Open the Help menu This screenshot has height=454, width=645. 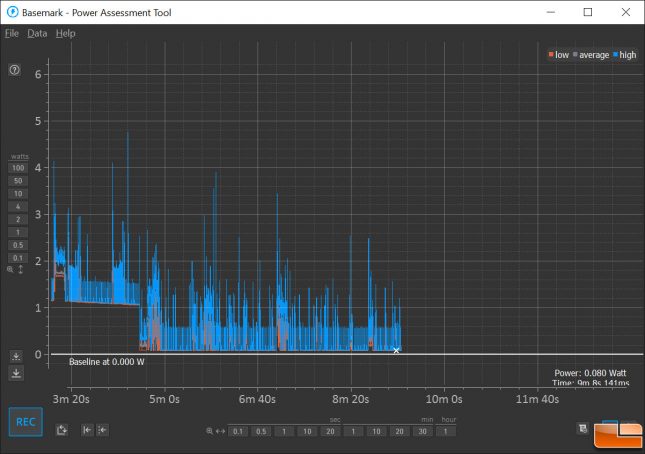coord(65,33)
